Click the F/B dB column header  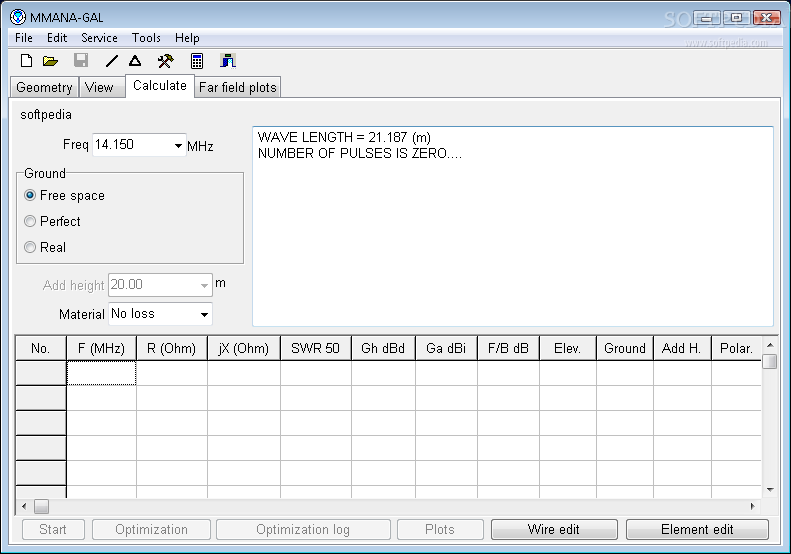[508, 348]
